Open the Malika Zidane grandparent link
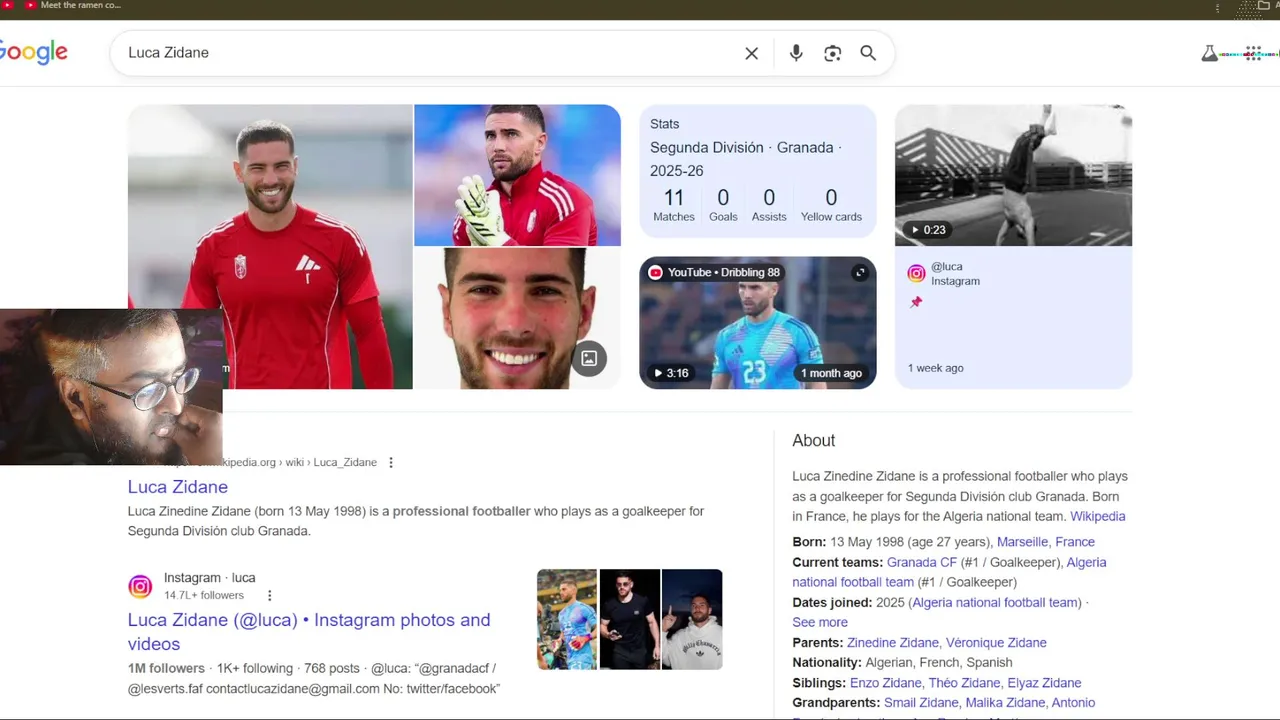 click(1005, 702)
